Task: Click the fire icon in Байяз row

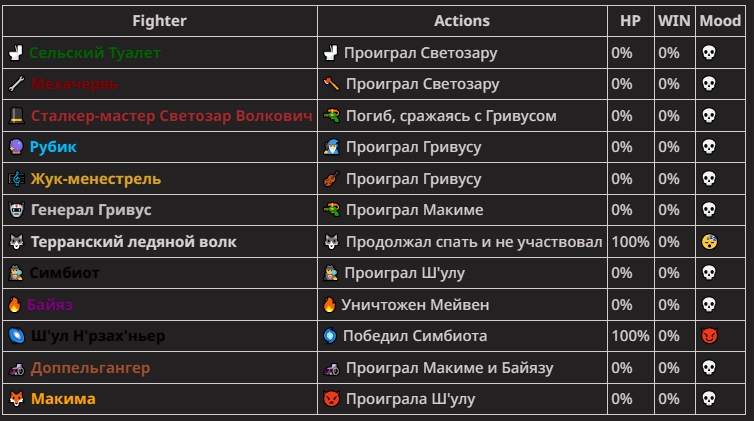Action: 14,304
